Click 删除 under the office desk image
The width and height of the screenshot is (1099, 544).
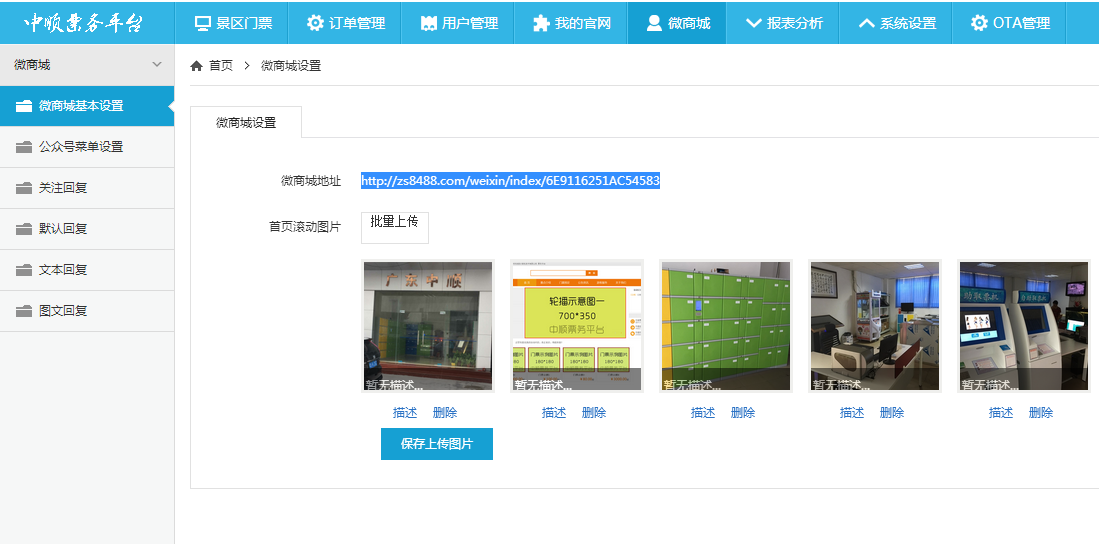pyautogui.click(x=892, y=413)
